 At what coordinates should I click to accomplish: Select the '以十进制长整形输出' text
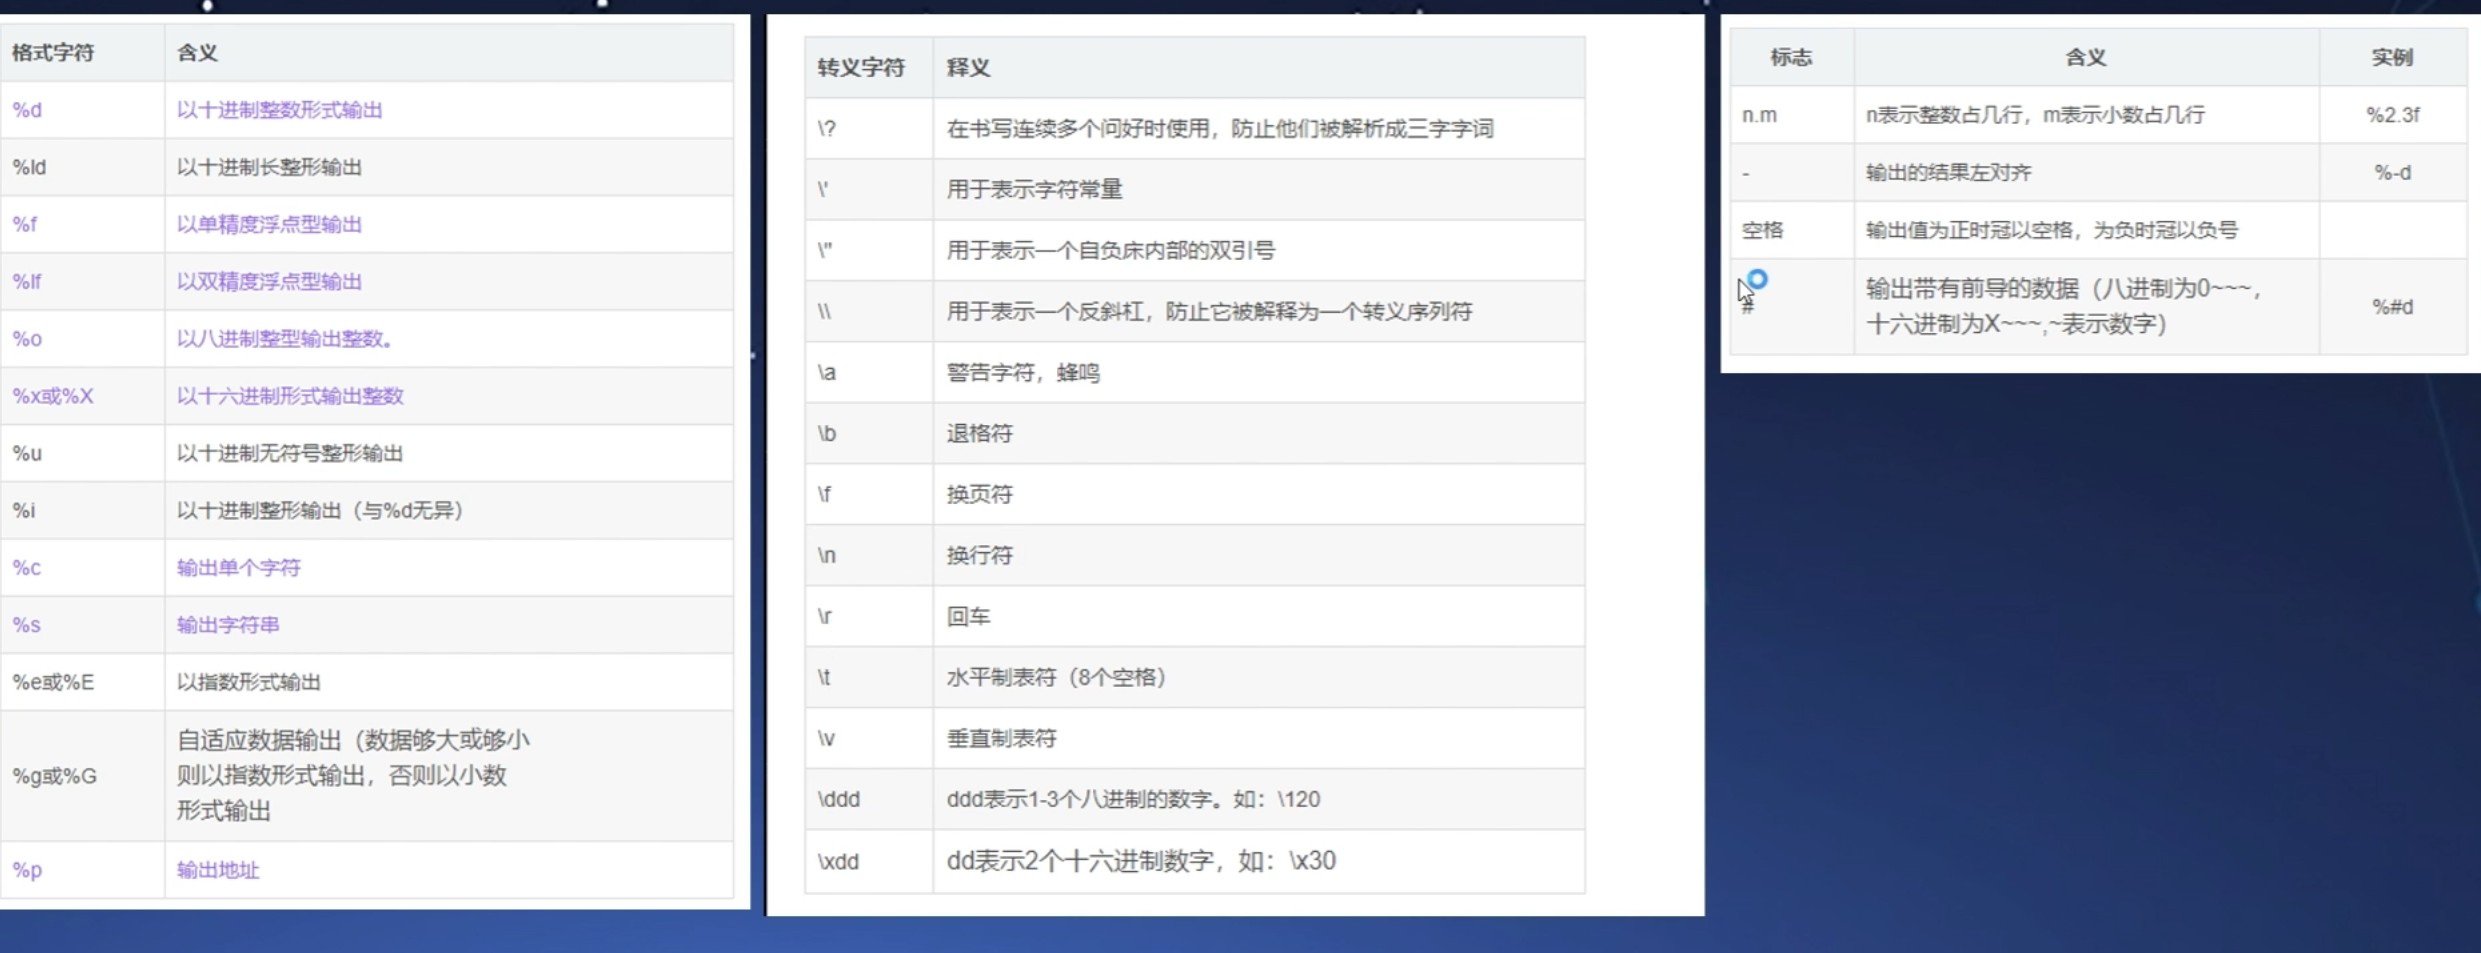(269, 167)
